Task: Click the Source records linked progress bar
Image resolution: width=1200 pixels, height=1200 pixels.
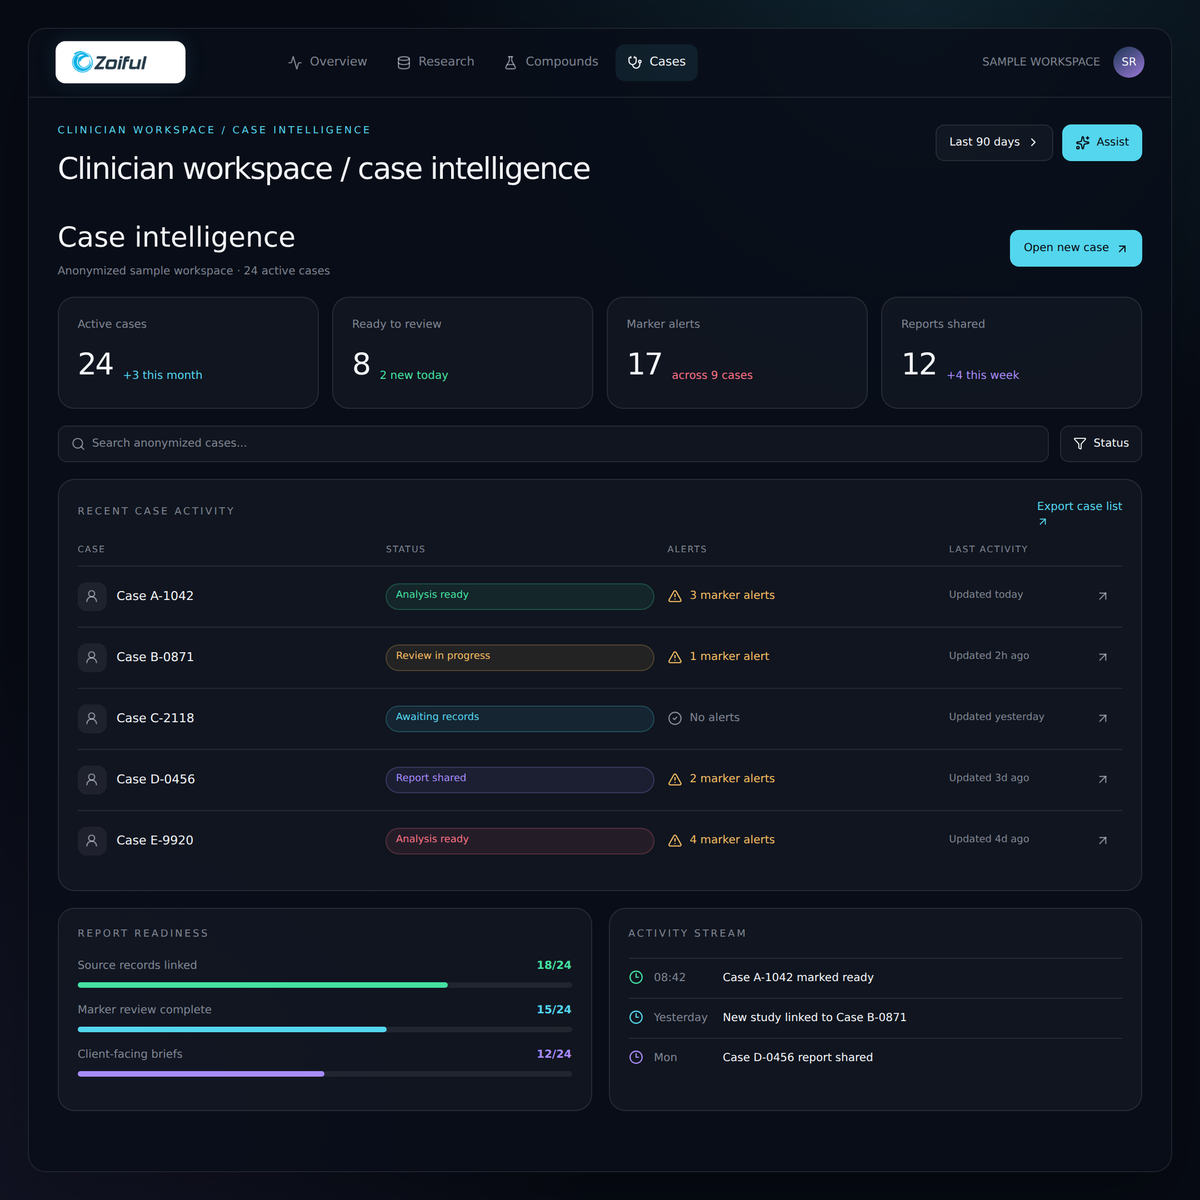Action: [325, 985]
